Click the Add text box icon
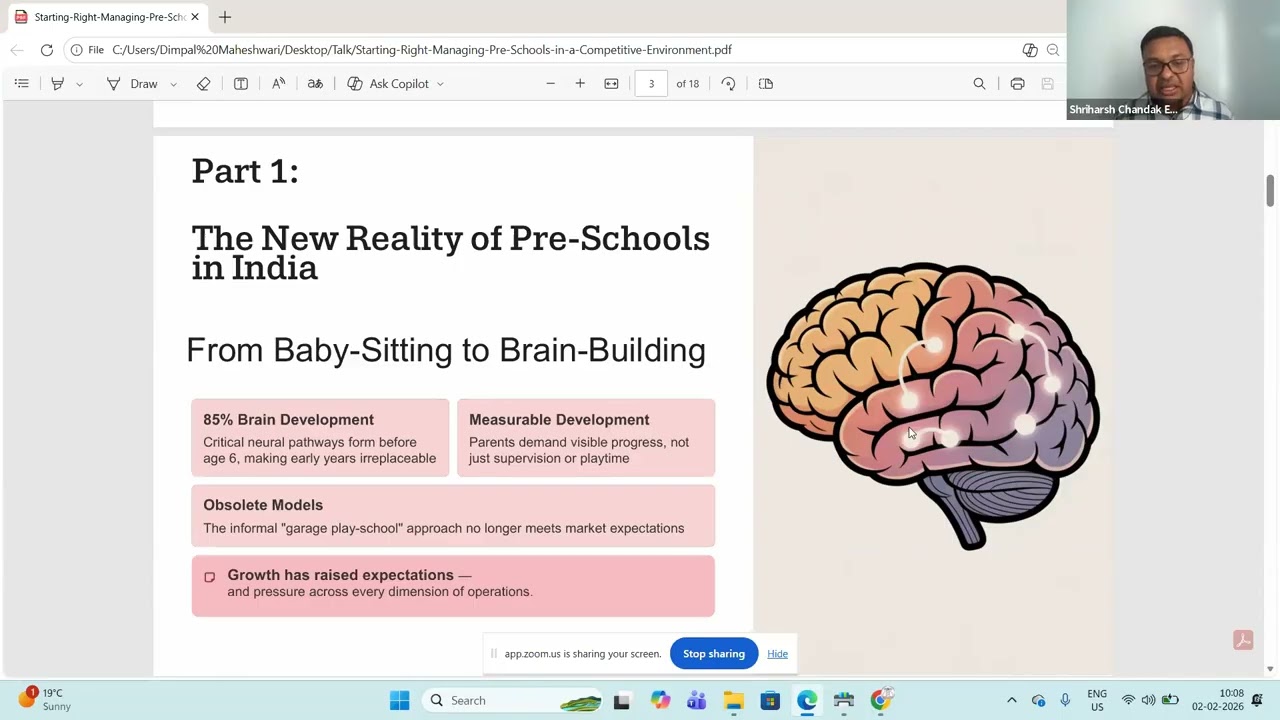This screenshot has width=1280, height=720. (241, 84)
